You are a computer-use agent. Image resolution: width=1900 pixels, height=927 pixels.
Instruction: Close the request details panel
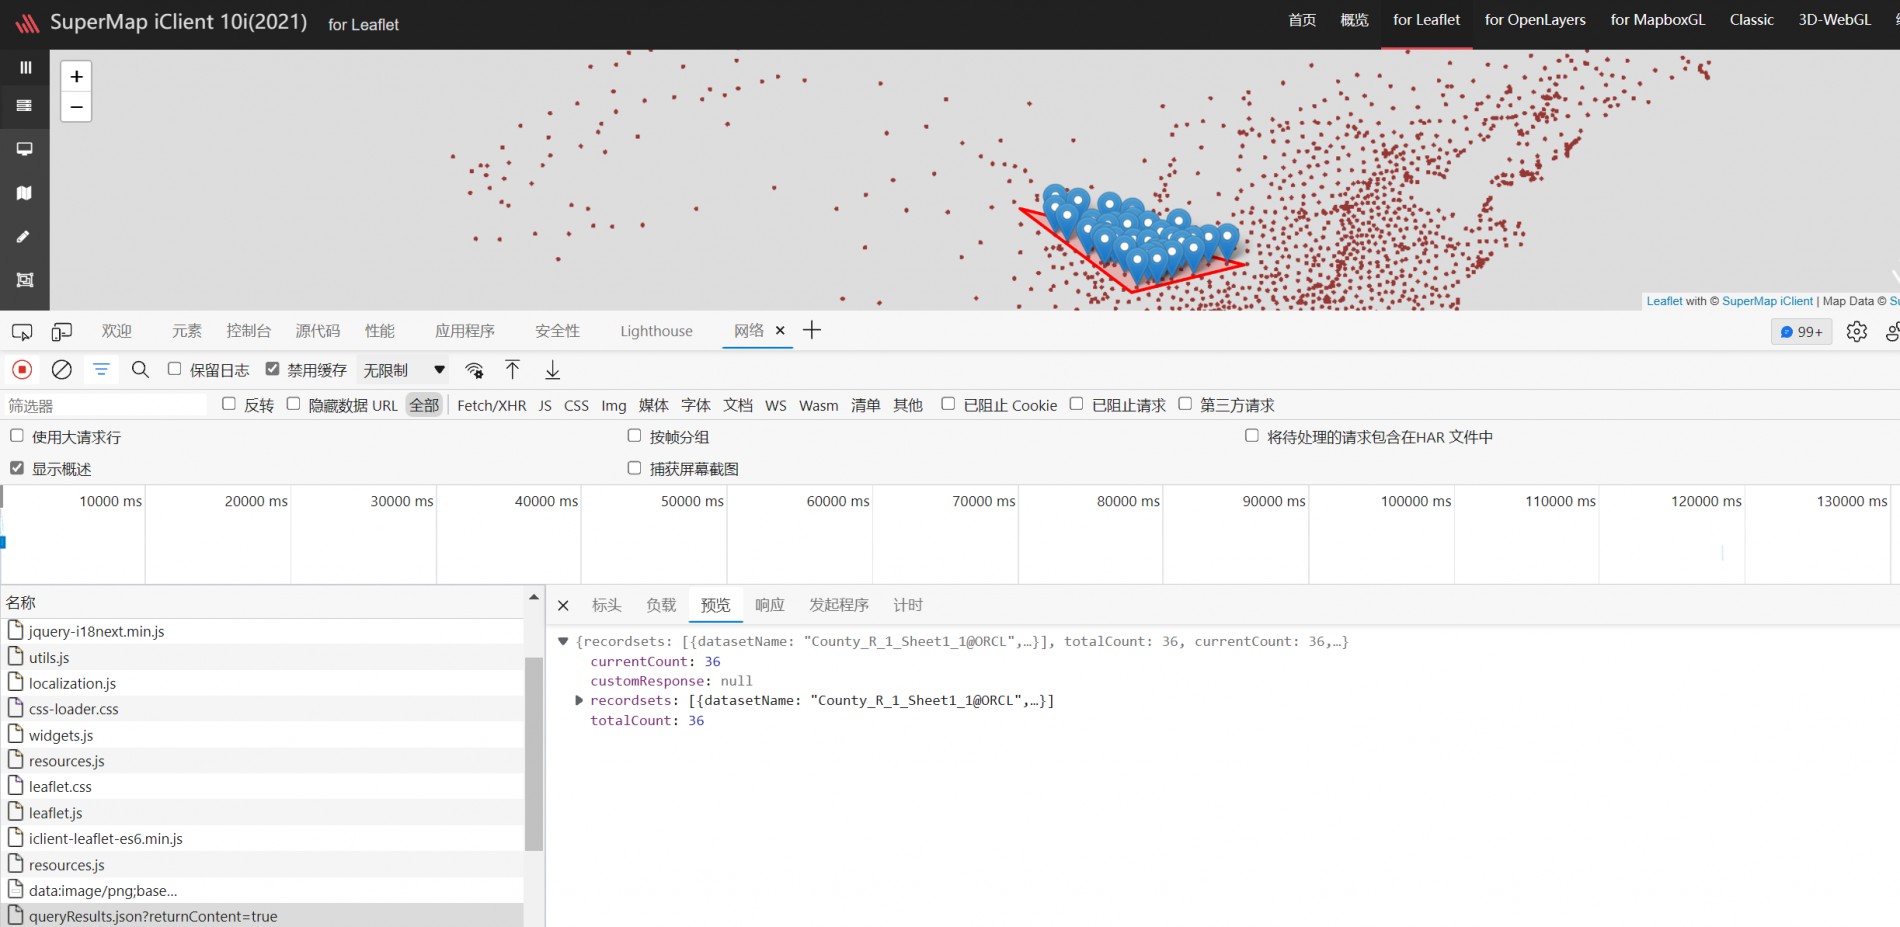(563, 605)
